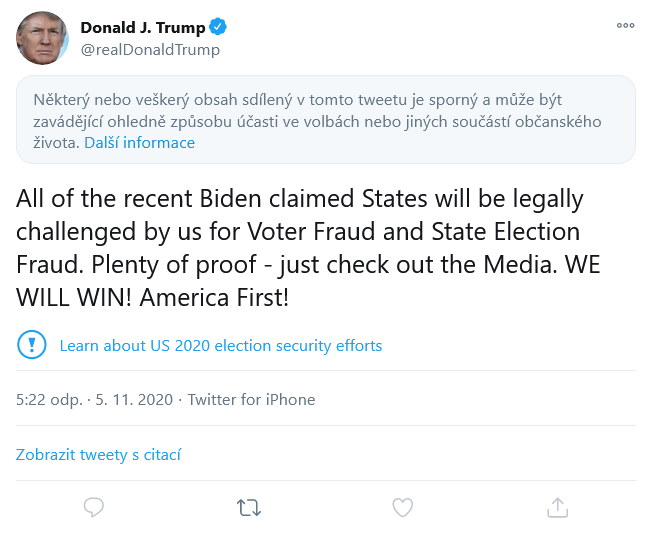Open the @realDonaldTrump handle link
652x533 pixels.
pos(150,49)
